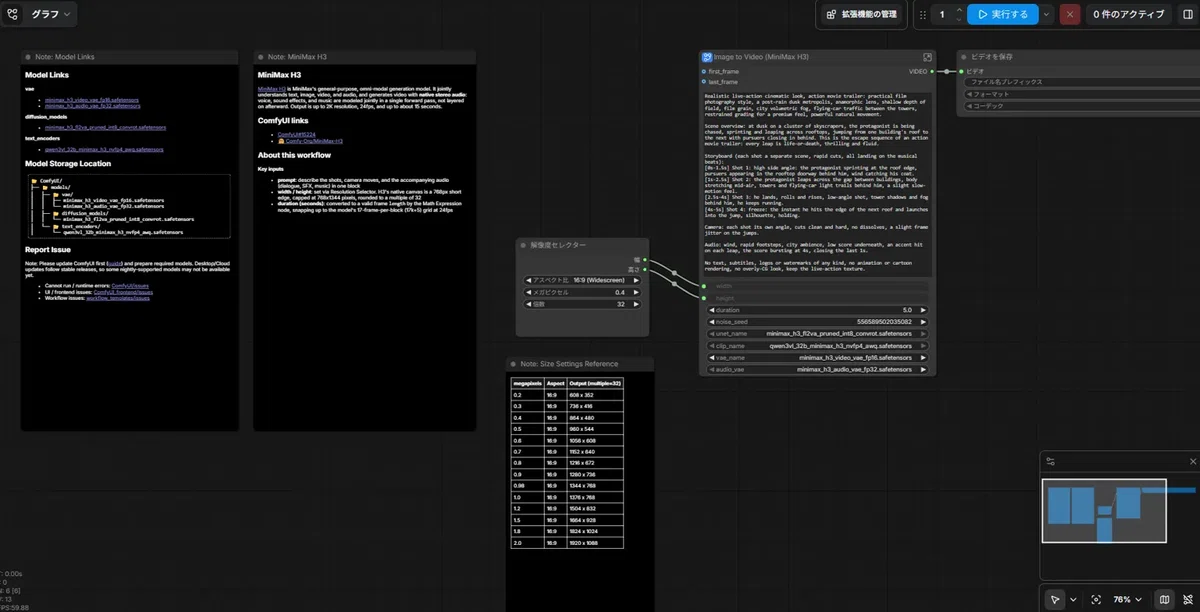The image size is (1200, 612).
Task: Open minimap settings sliders icon
Action: (x=1051, y=461)
